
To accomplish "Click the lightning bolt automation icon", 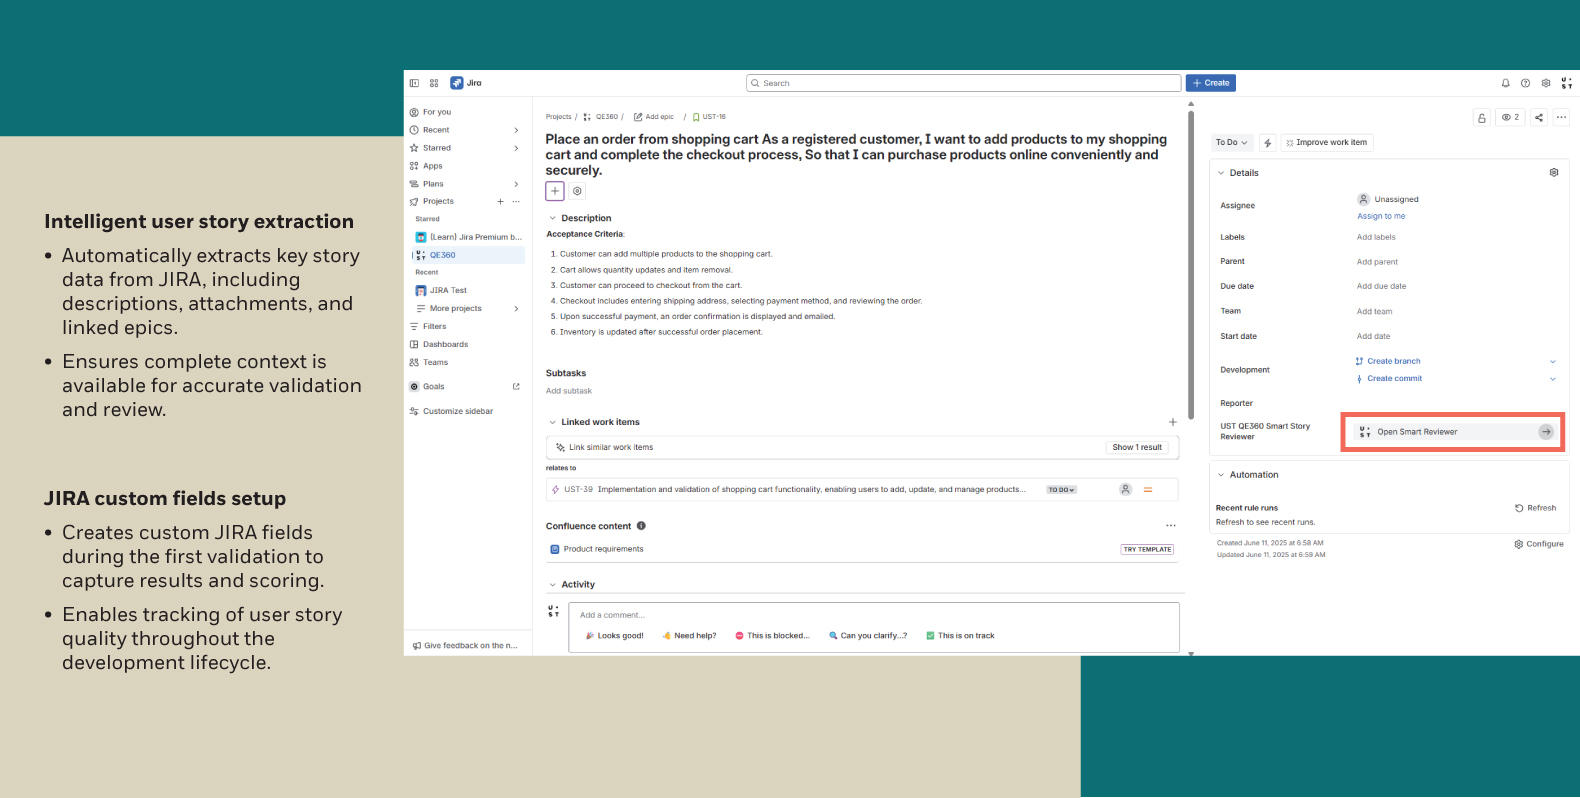I will click(x=1268, y=143).
